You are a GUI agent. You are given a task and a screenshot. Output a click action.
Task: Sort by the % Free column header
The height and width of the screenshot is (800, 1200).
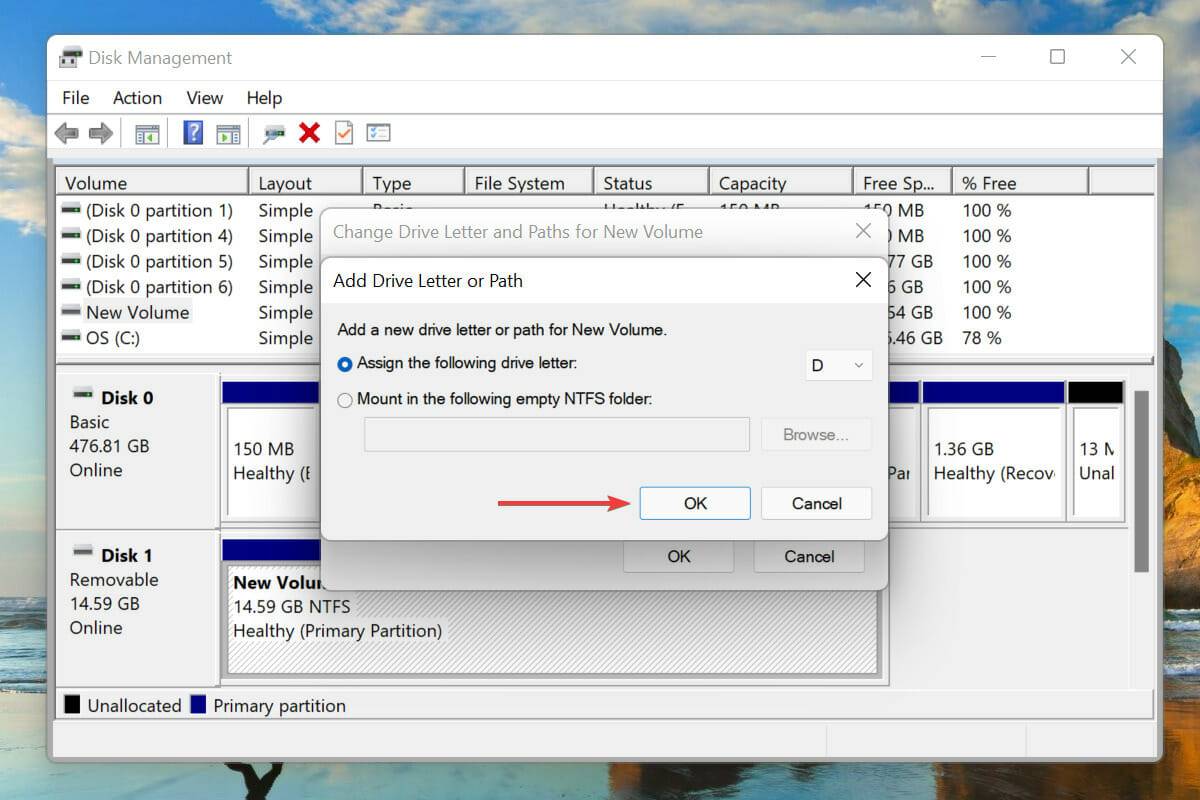click(1020, 183)
